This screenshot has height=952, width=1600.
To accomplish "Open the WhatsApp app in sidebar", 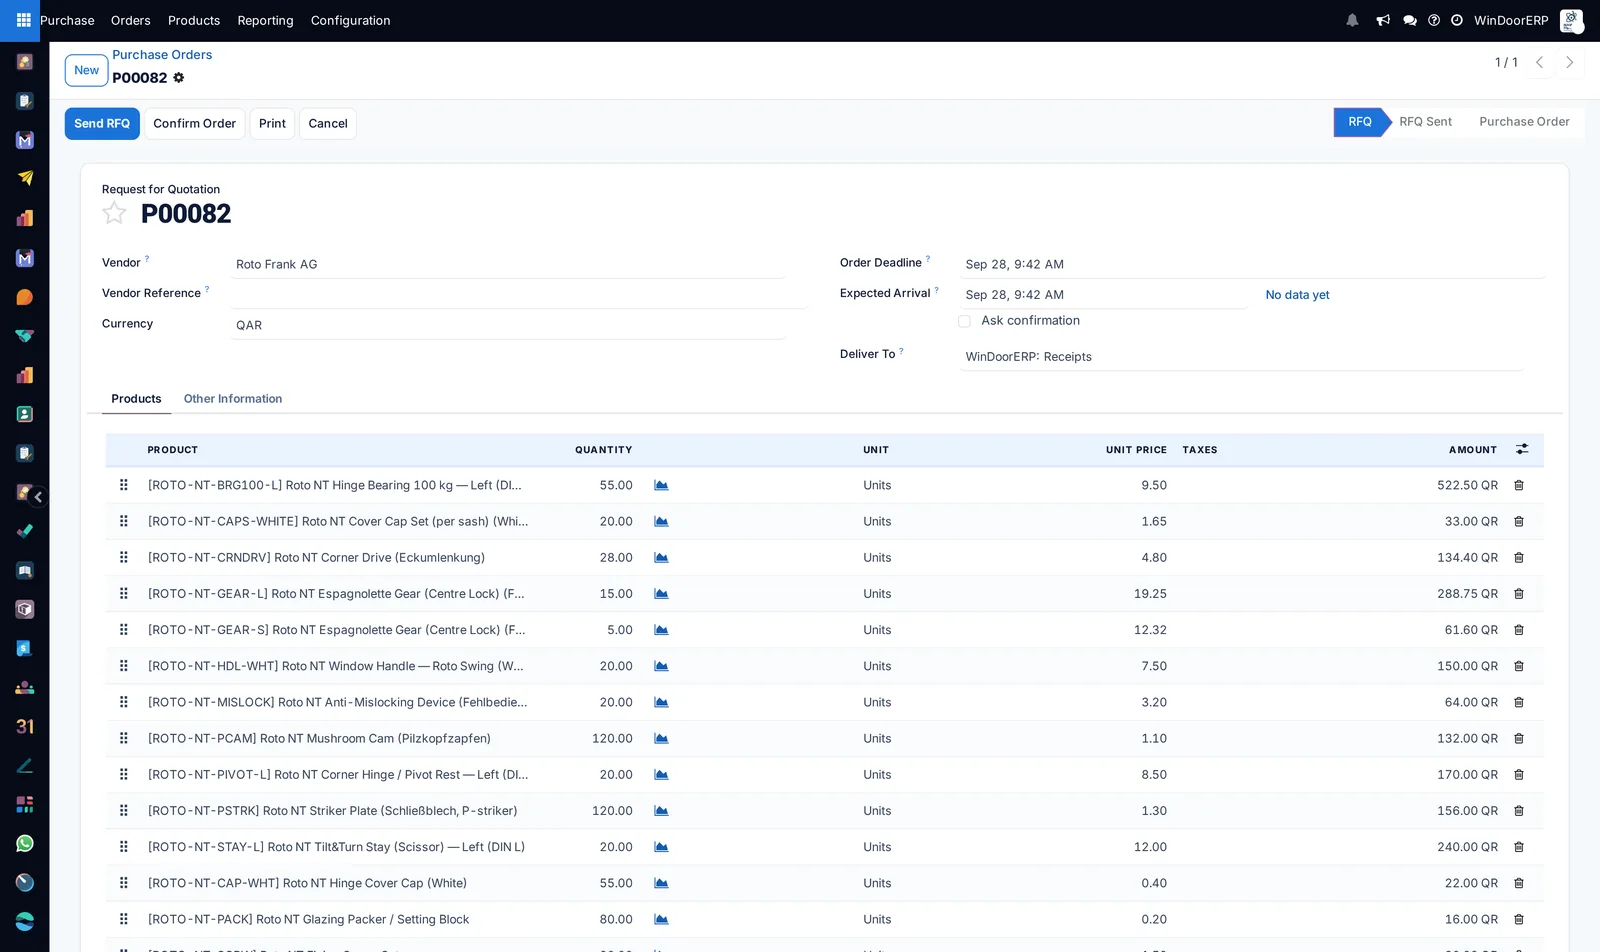I will point(25,843).
